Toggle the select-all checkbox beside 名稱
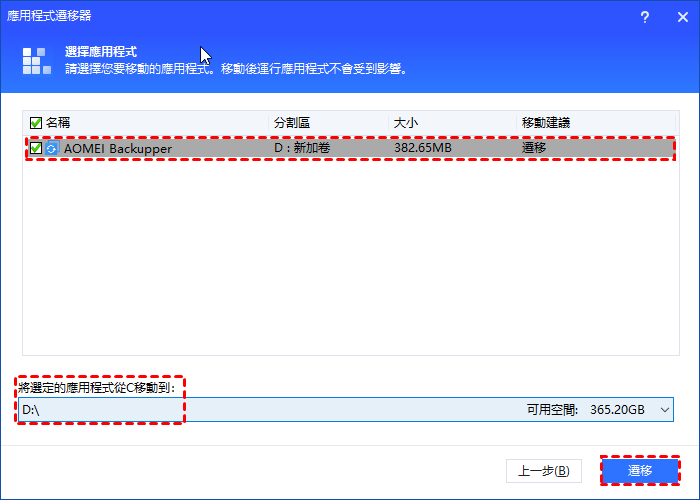The height and width of the screenshot is (500, 700). tap(36, 122)
